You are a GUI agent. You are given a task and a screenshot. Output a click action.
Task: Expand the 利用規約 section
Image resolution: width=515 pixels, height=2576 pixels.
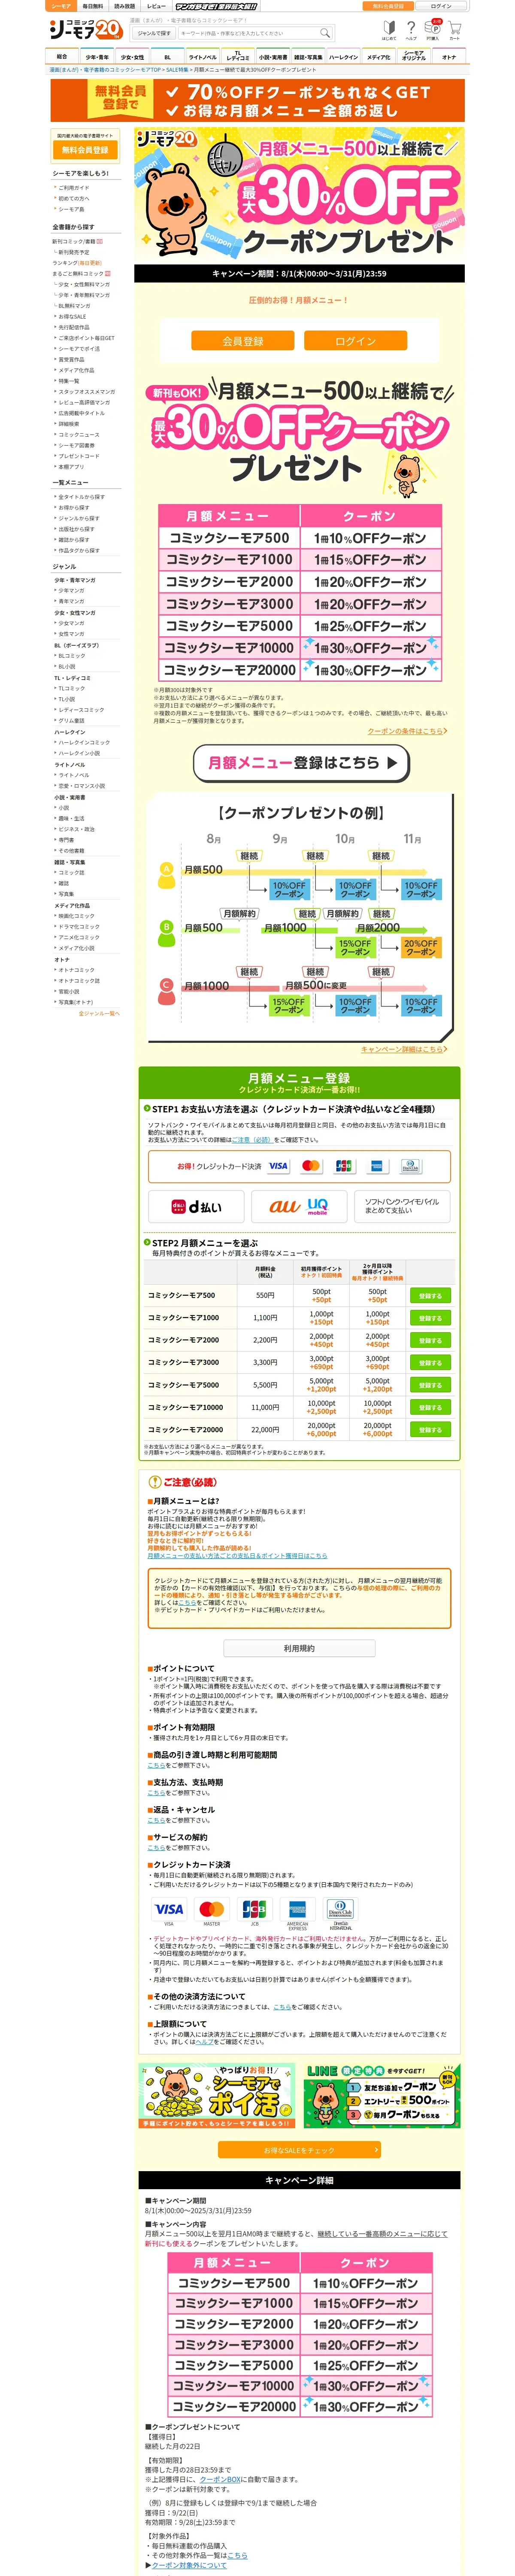(299, 1648)
